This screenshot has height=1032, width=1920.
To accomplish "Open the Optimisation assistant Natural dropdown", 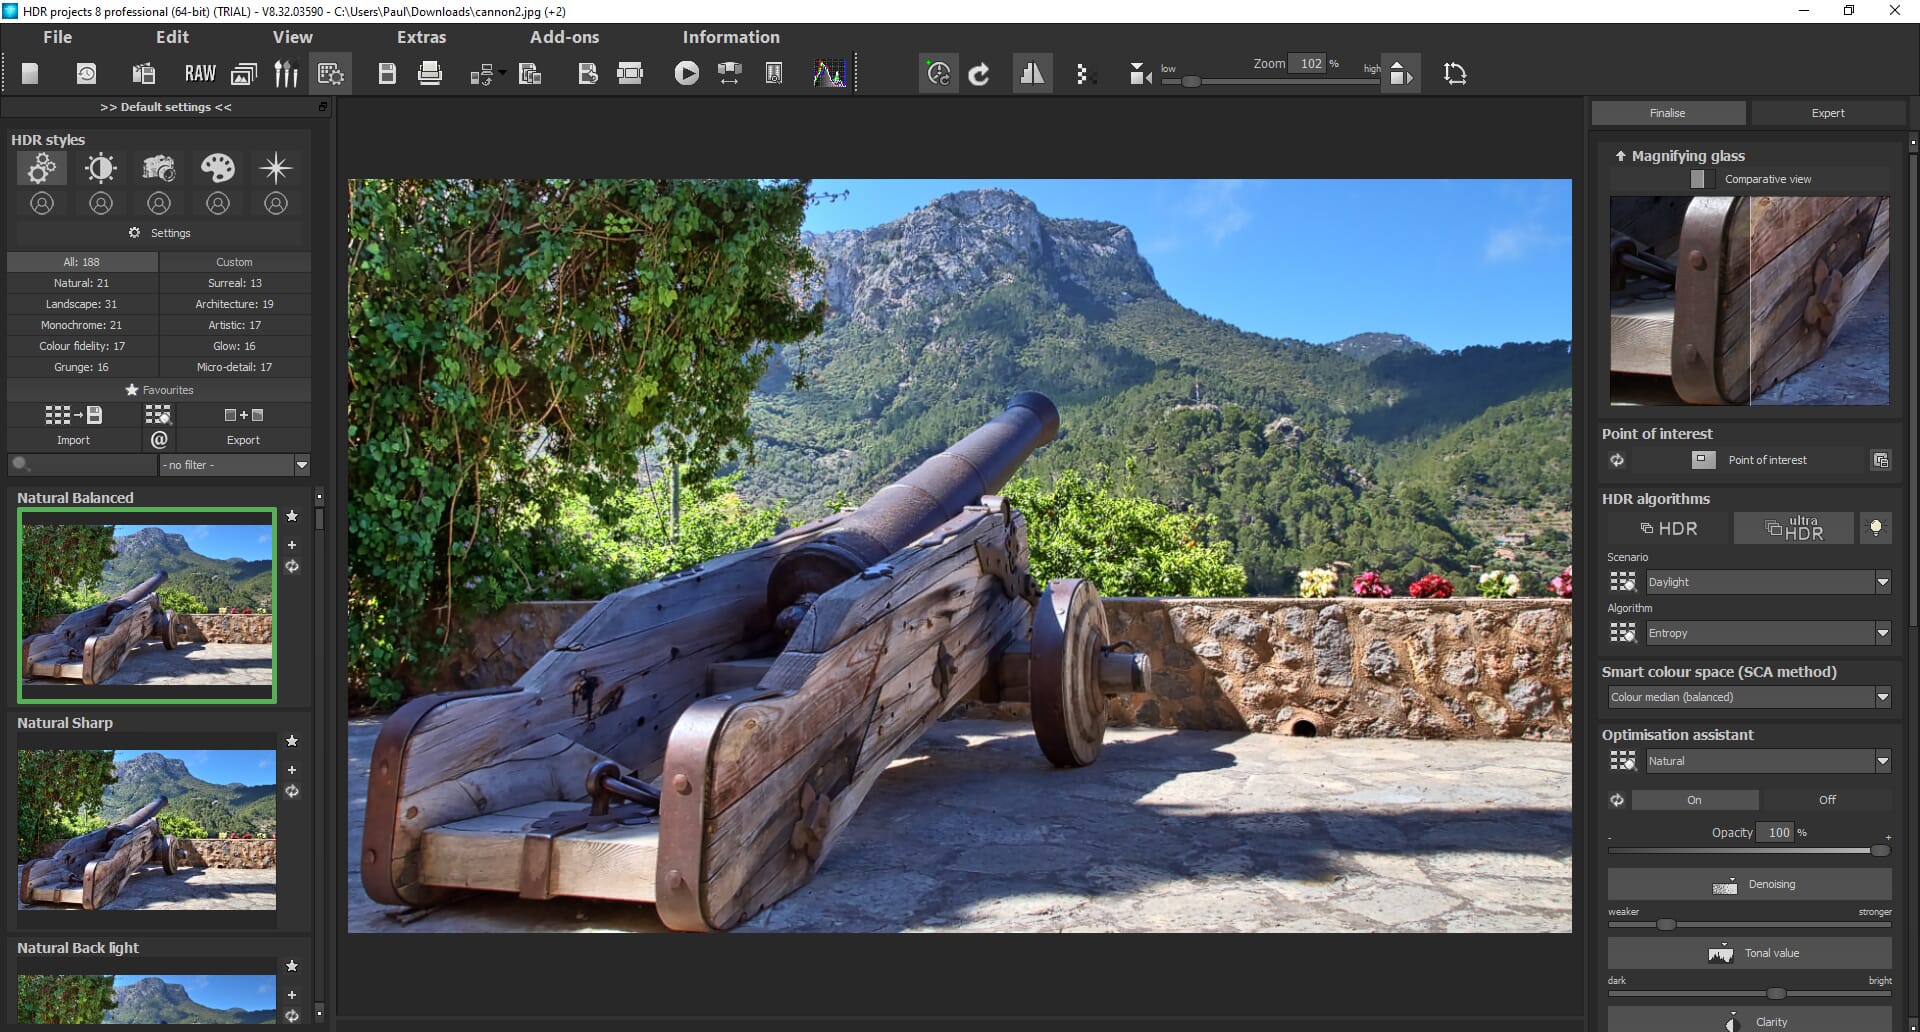I will tap(1768, 761).
